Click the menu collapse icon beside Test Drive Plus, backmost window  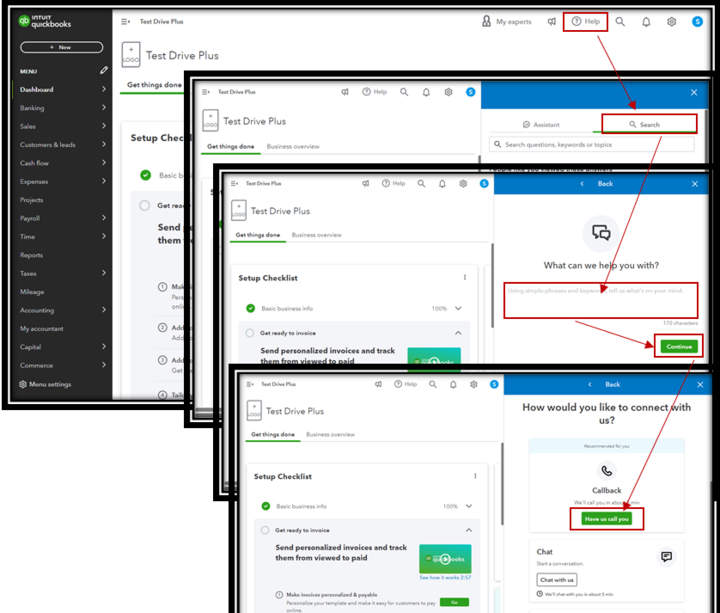125,22
